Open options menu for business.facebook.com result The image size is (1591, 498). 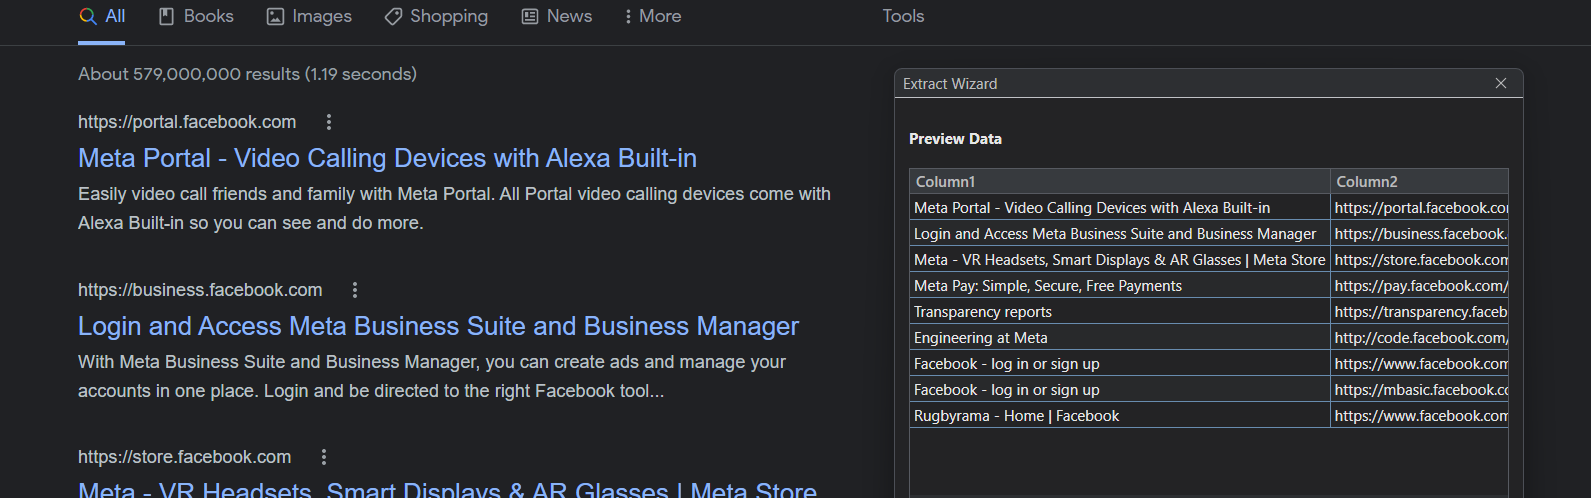click(354, 290)
